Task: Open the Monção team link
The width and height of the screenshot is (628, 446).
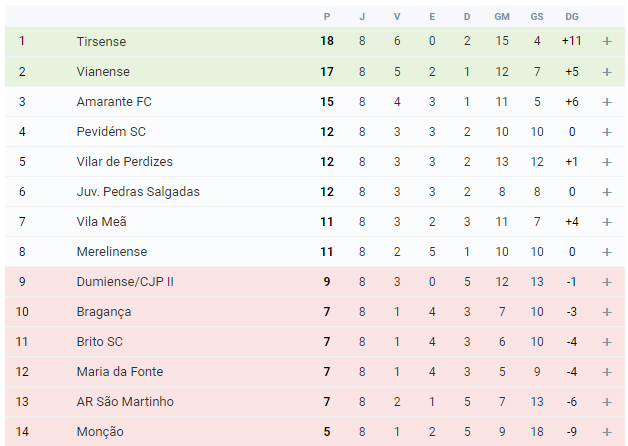Action: pos(100,432)
